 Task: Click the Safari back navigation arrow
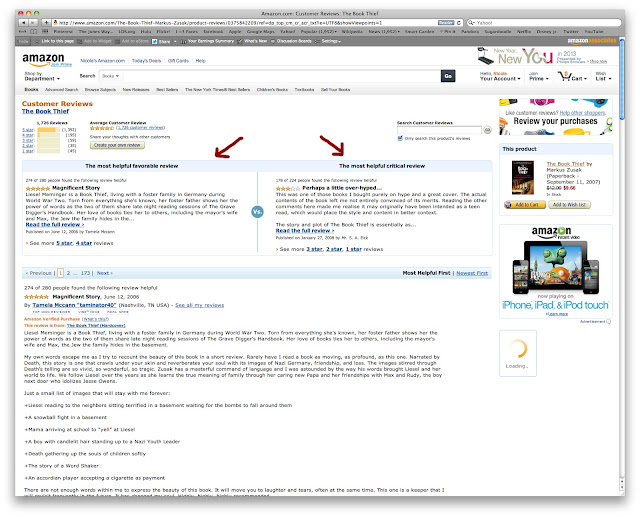point(24,23)
